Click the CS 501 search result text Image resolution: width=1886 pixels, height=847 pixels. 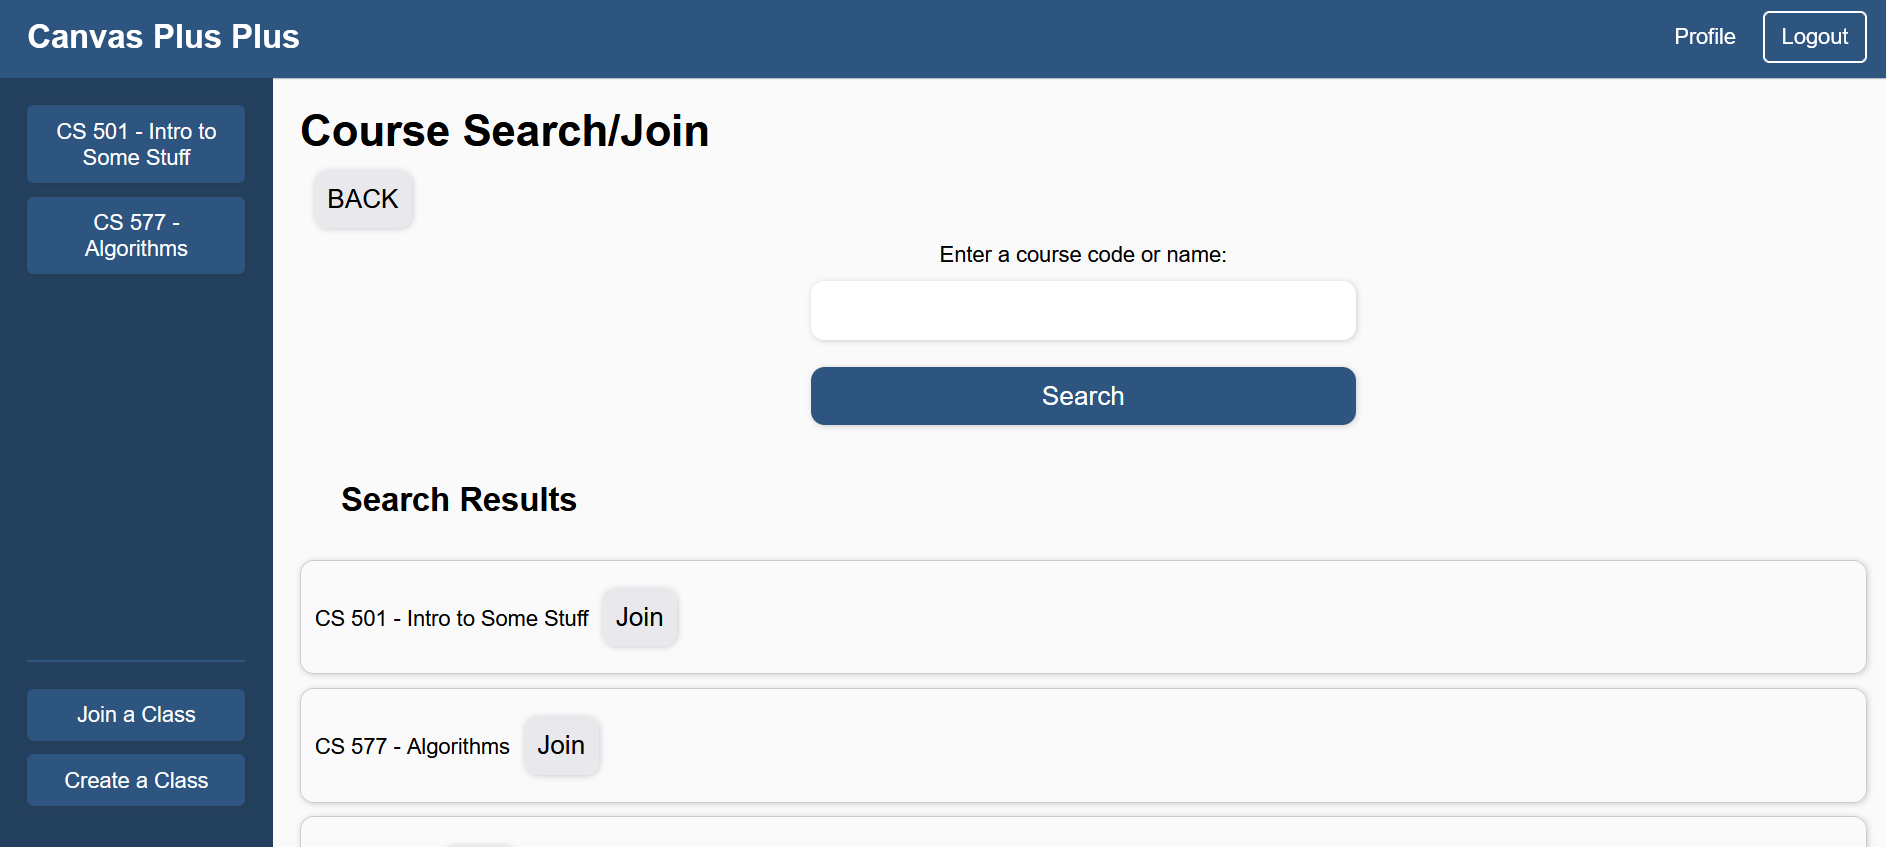452,619
